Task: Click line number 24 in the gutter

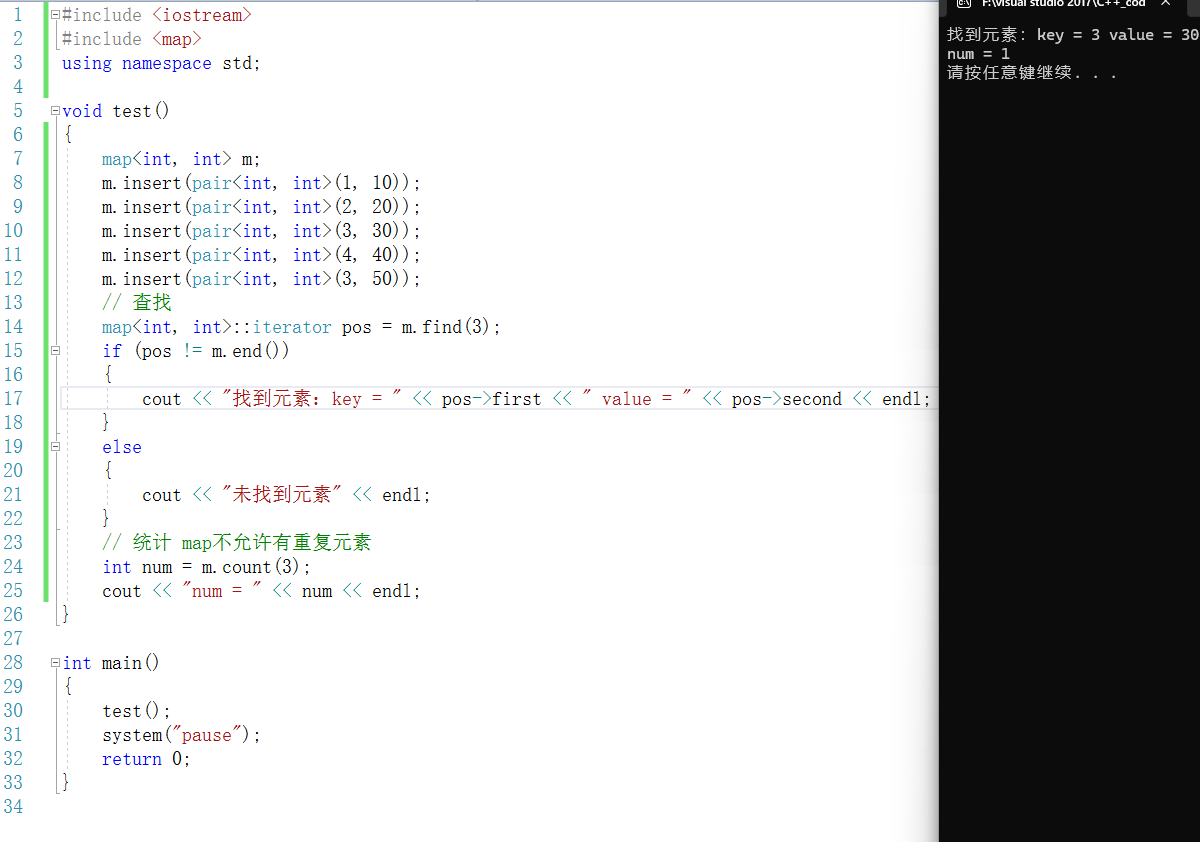Action: click(x=13, y=567)
